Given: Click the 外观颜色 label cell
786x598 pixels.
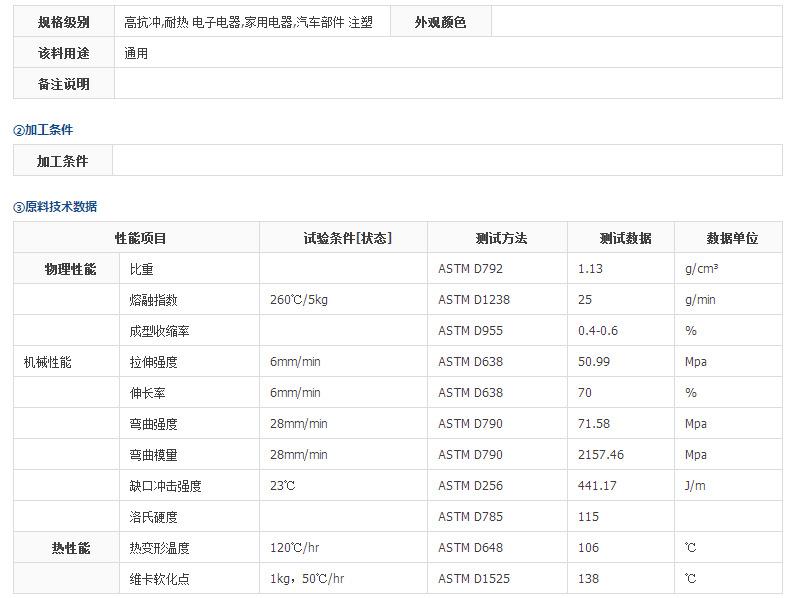Looking at the screenshot, I should pyautogui.click(x=441, y=22).
